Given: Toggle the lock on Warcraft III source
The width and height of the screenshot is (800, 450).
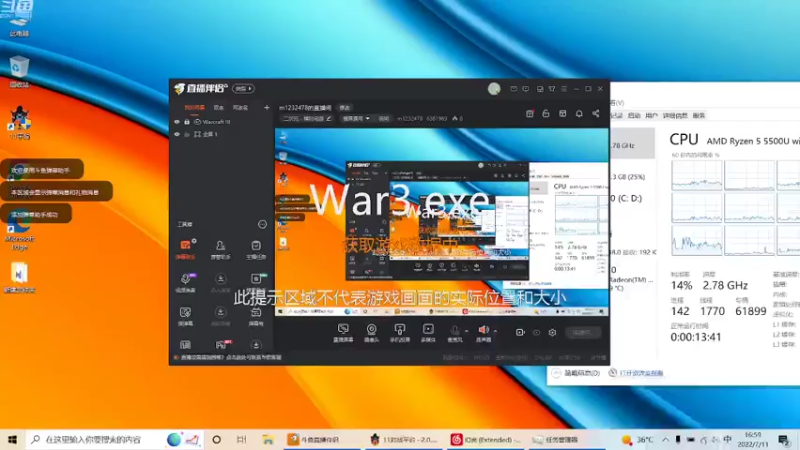Looking at the screenshot, I should click(x=187, y=122).
